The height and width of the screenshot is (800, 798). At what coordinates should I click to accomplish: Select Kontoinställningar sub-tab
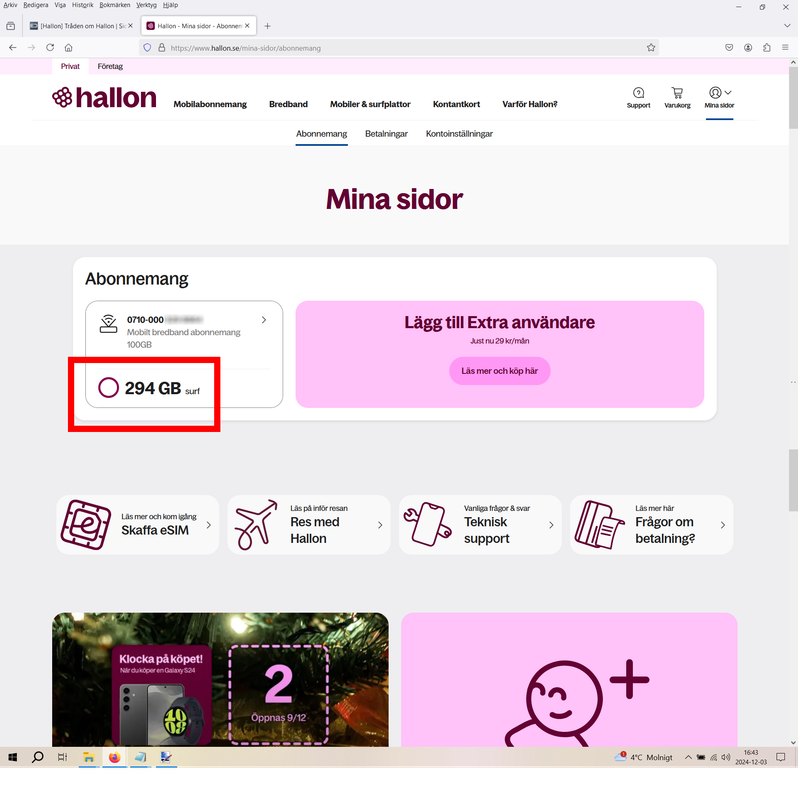459,134
